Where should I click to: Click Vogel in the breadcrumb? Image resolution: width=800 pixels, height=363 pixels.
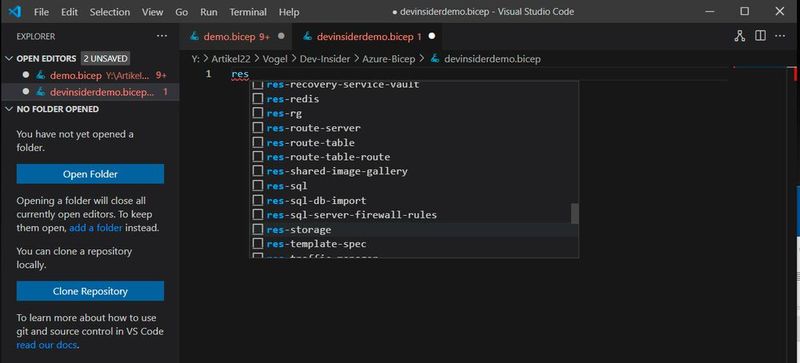(x=275, y=59)
